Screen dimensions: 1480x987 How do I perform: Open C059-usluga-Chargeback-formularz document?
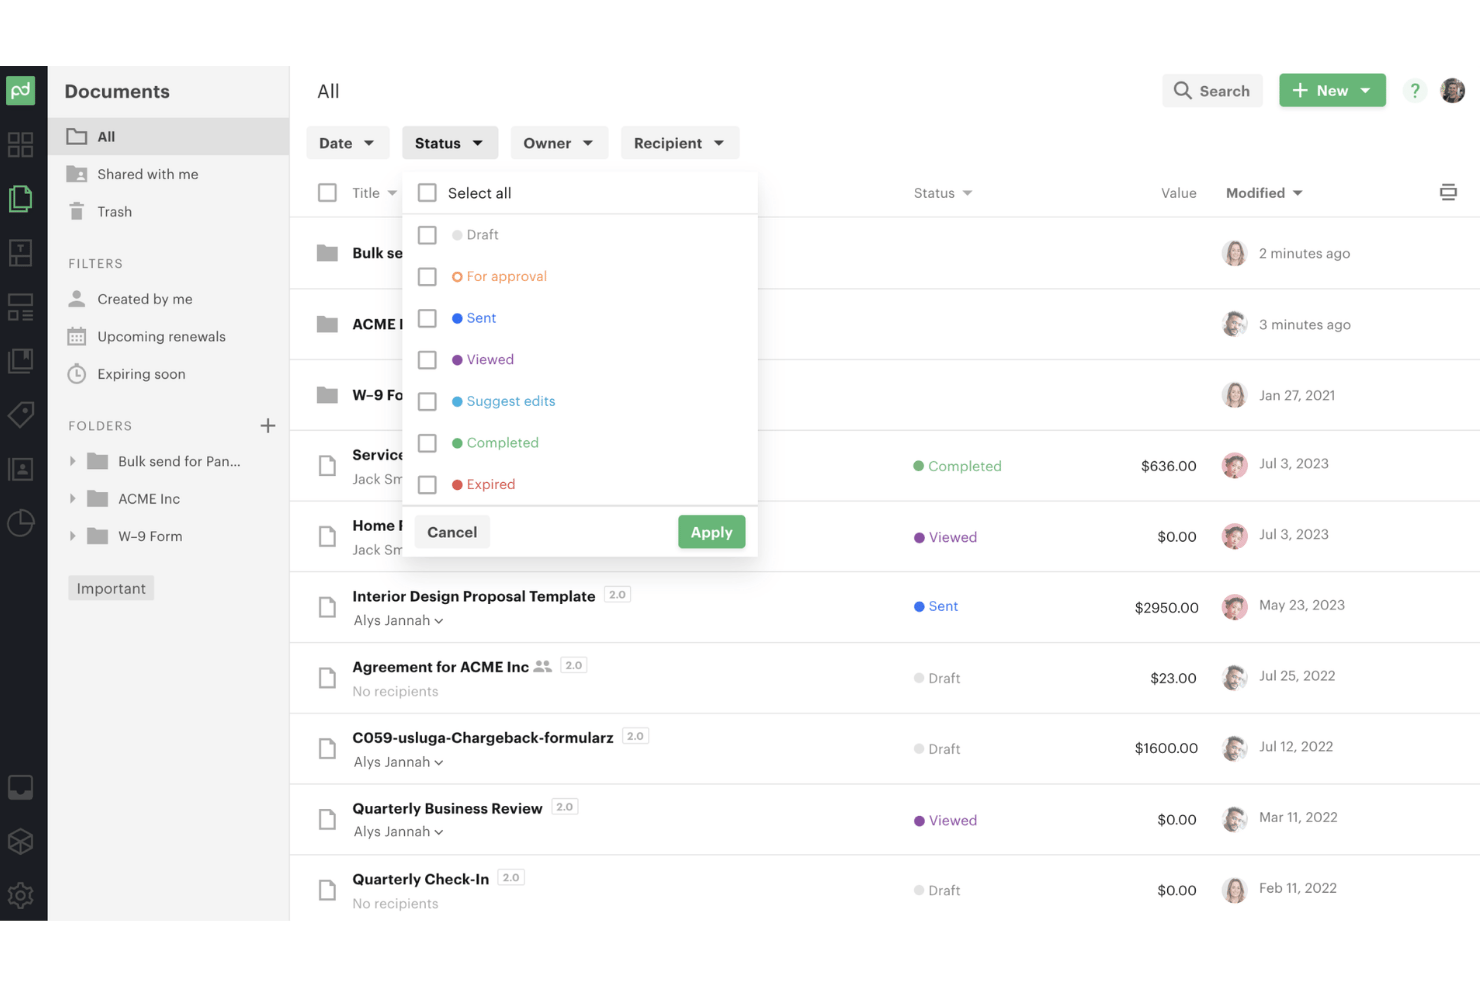483,738
